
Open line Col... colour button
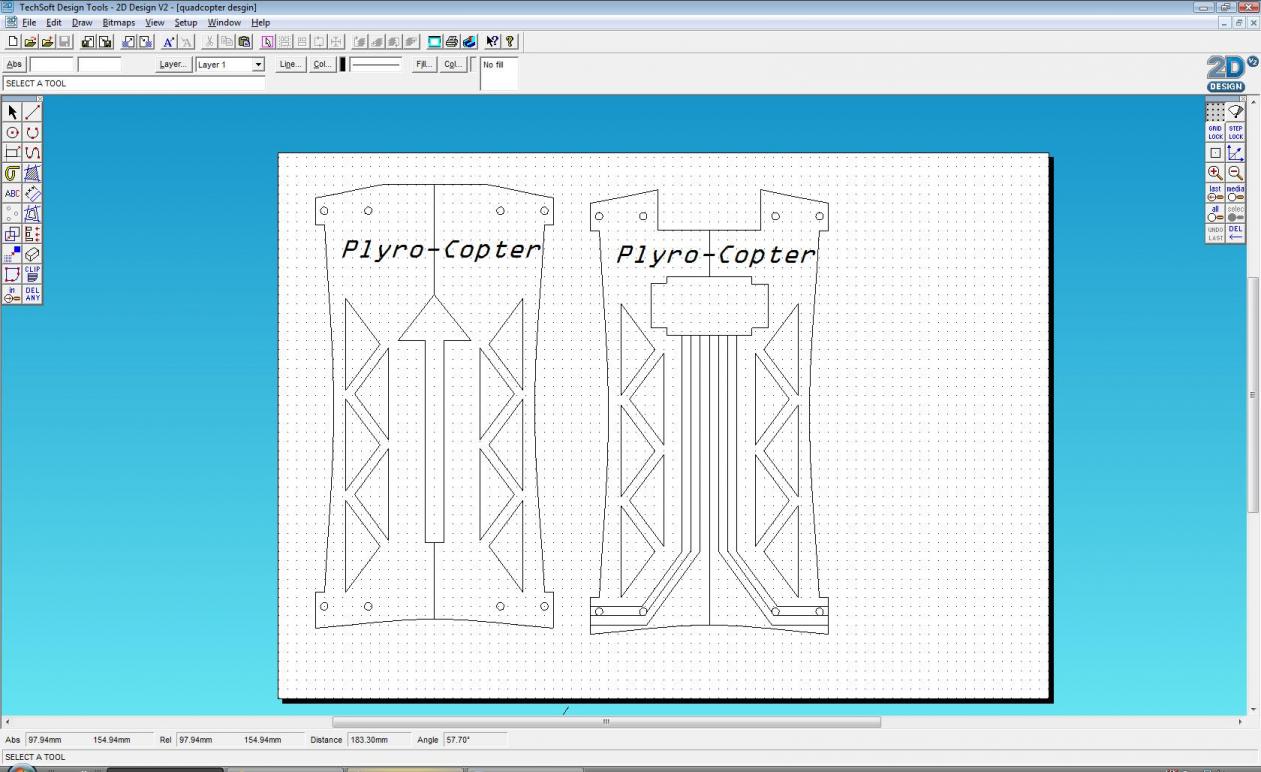click(x=322, y=64)
